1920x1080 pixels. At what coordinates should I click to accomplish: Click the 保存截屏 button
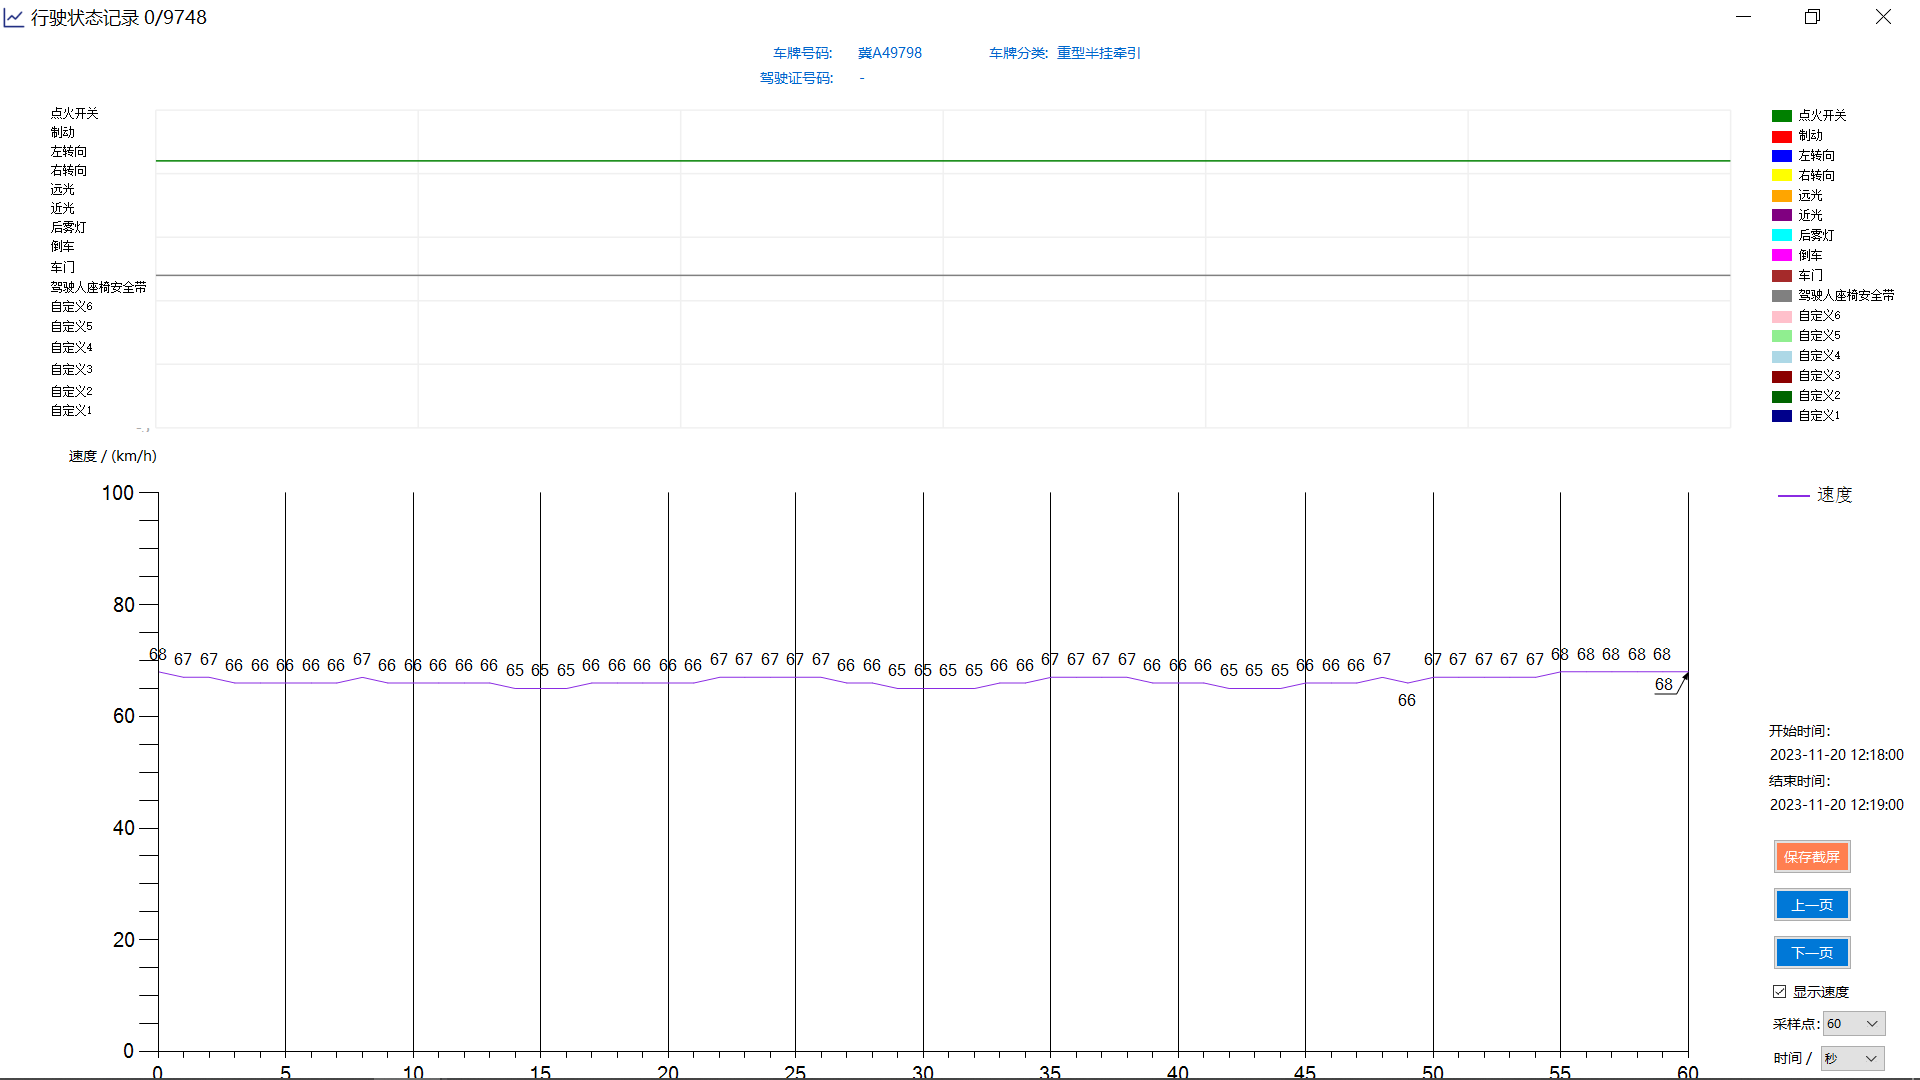1812,857
